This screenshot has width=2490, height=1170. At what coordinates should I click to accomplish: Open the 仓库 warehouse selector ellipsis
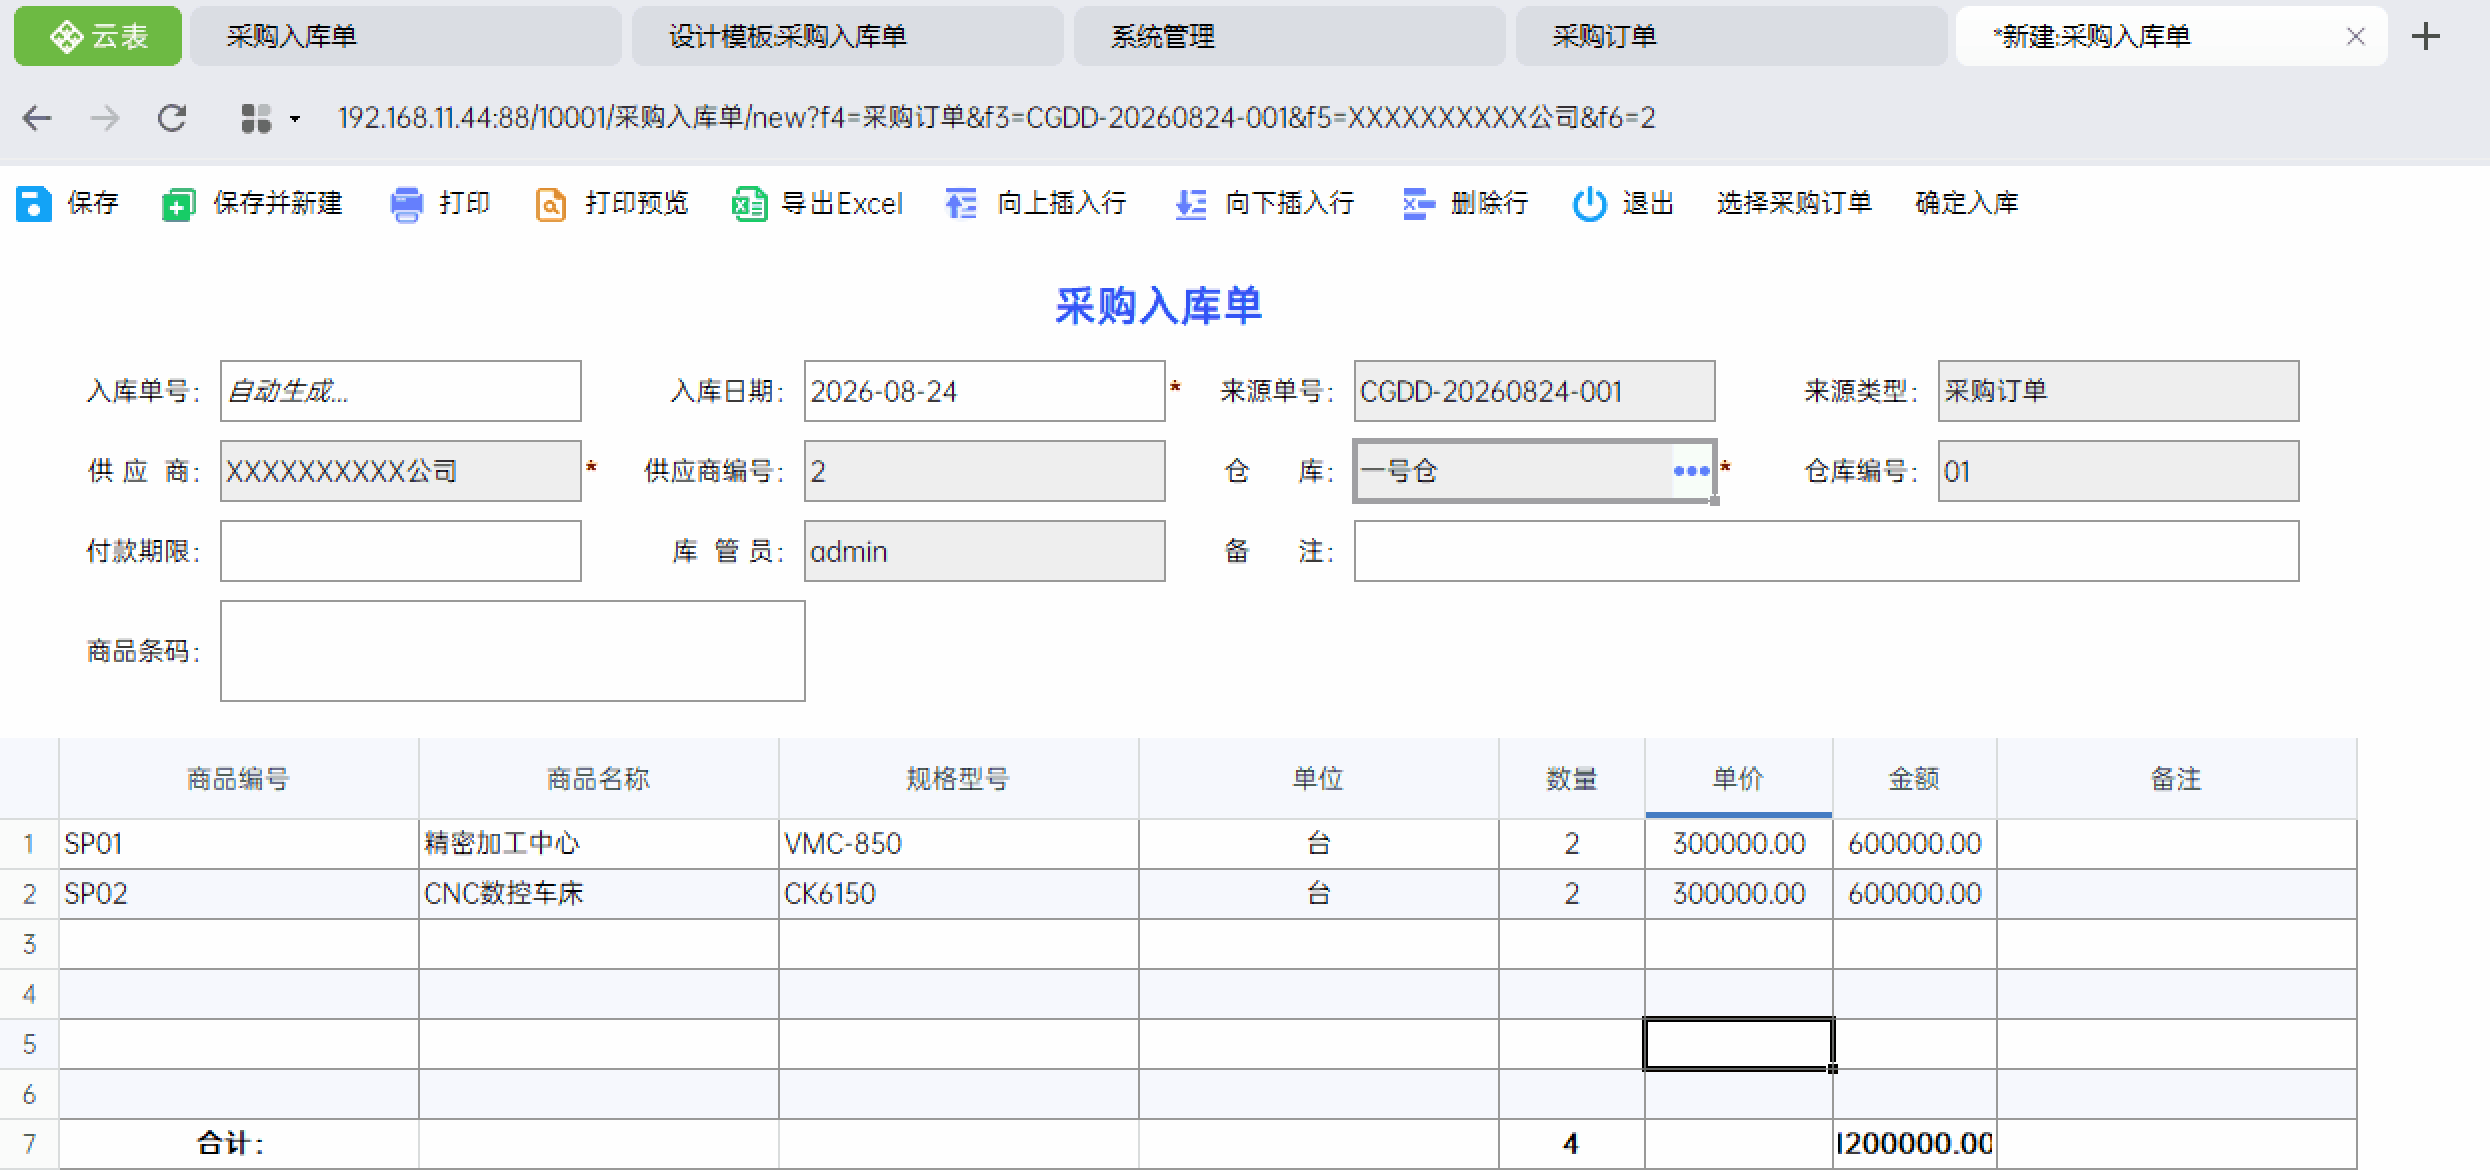[x=1691, y=471]
